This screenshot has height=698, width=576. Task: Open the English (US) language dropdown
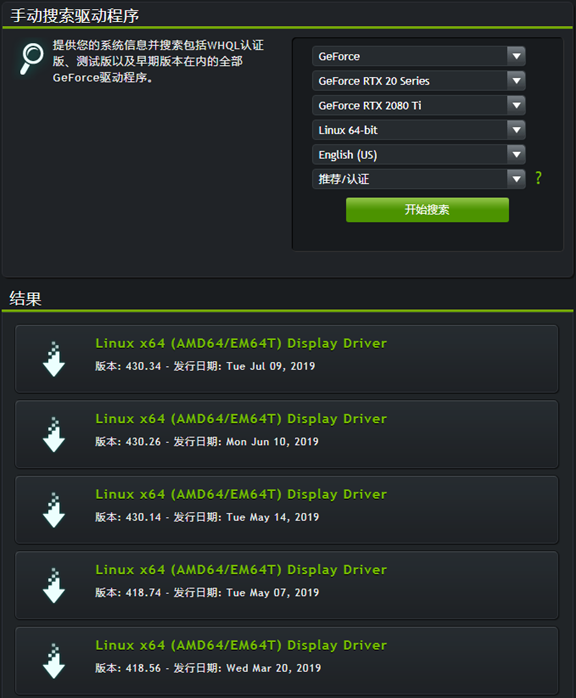pos(418,154)
